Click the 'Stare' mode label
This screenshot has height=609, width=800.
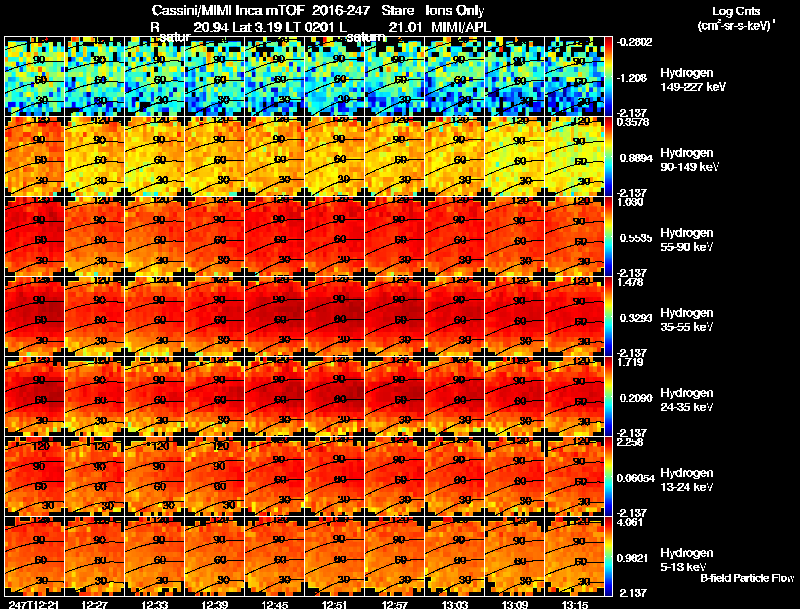(x=397, y=11)
